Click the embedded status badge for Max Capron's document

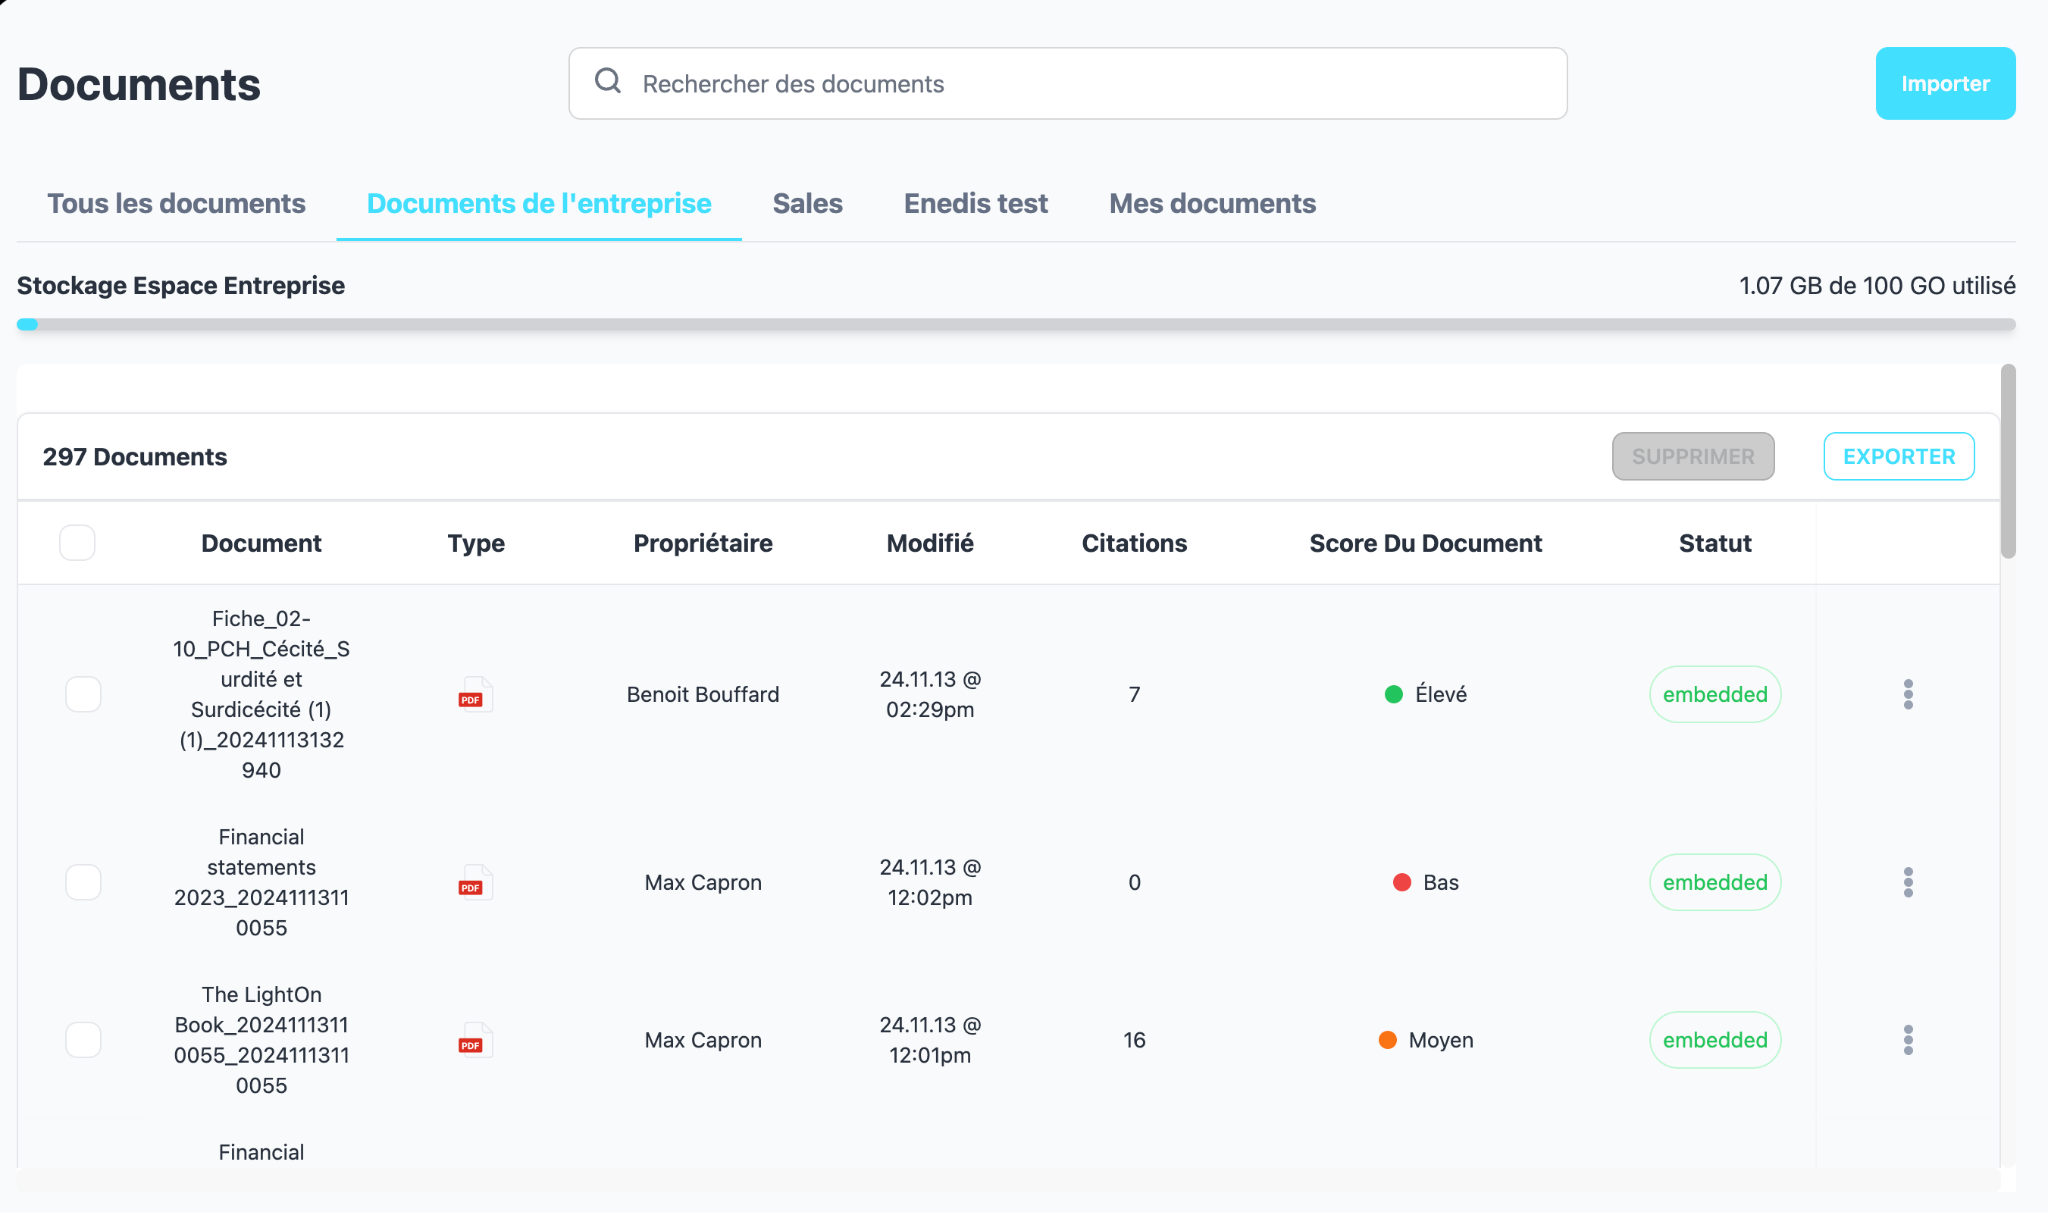click(x=1714, y=882)
